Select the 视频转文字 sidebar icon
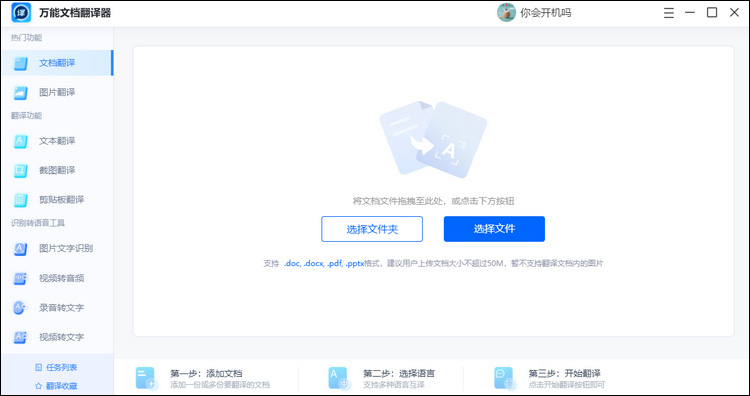The height and width of the screenshot is (396, 750). (21, 337)
